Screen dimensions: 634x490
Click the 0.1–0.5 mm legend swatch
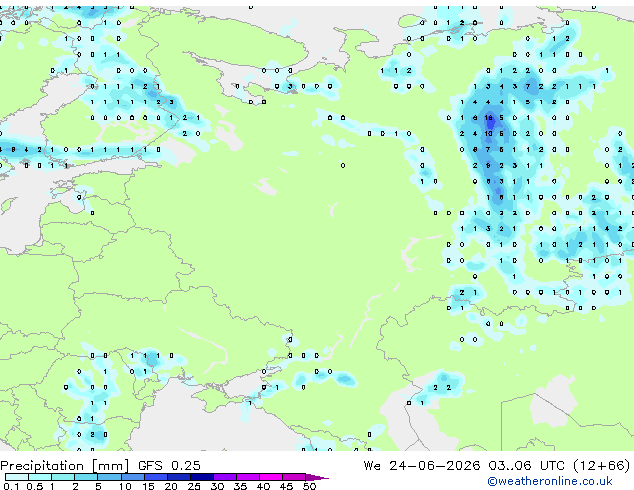pyautogui.click(x=17, y=477)
